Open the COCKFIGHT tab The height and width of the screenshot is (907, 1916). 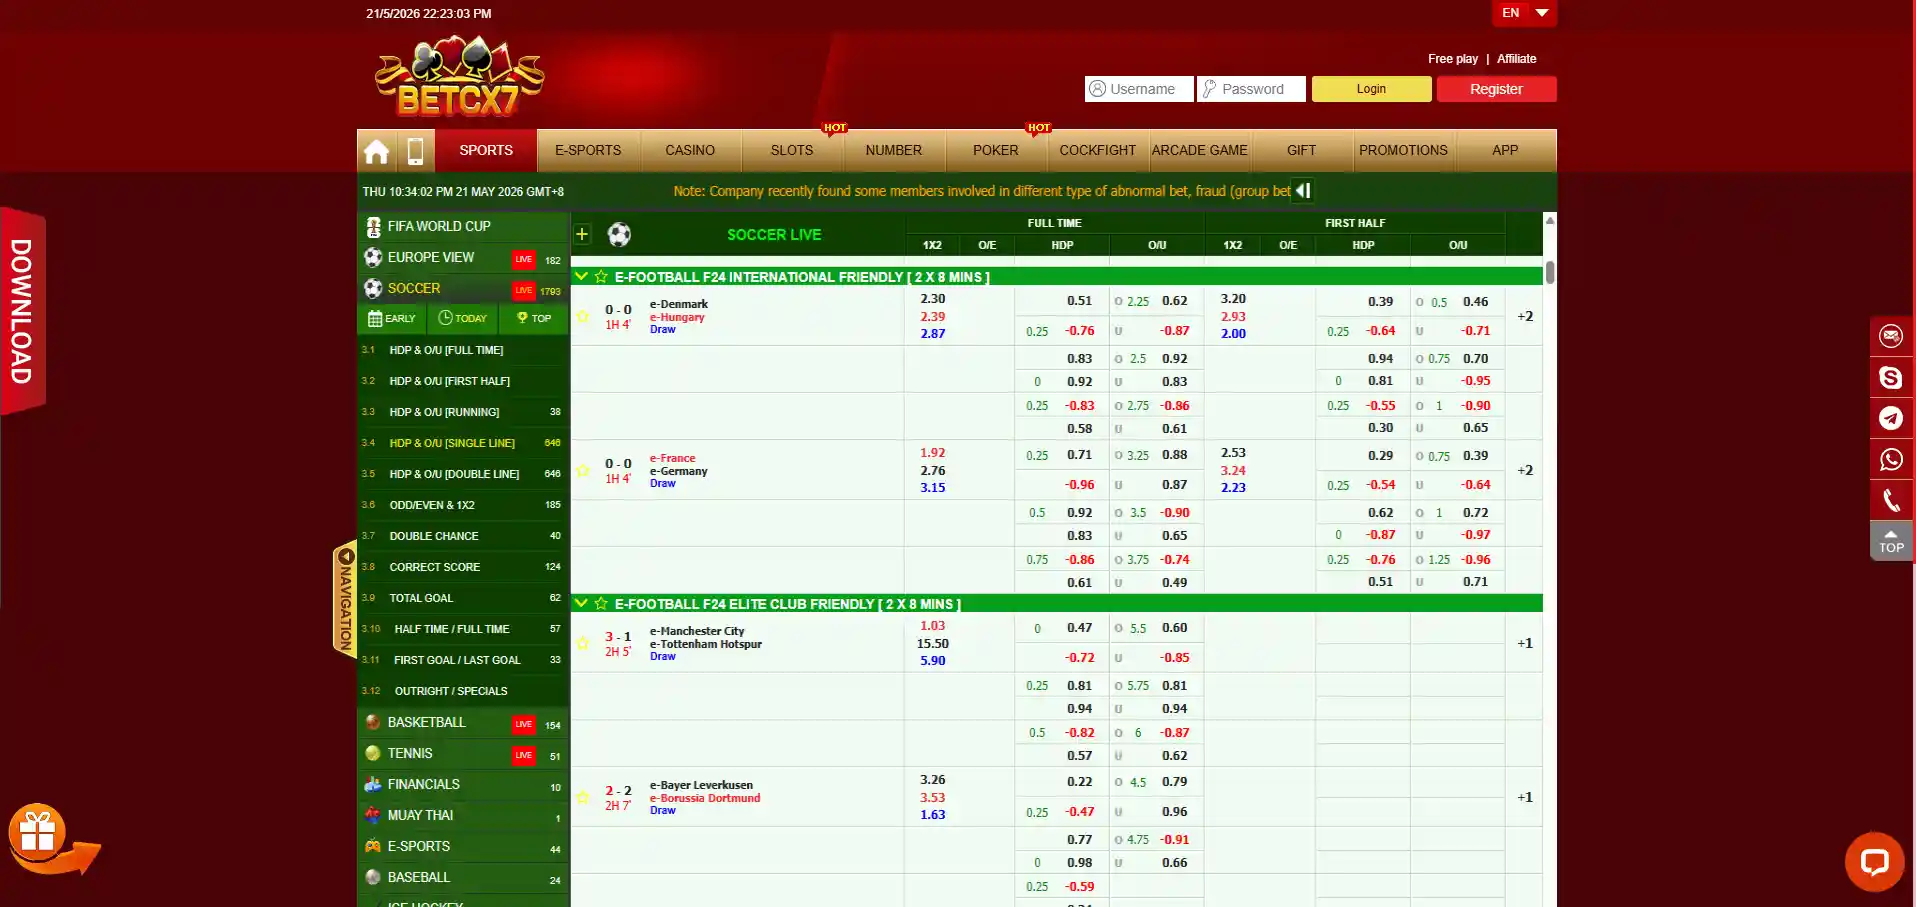click(1098, 151)
